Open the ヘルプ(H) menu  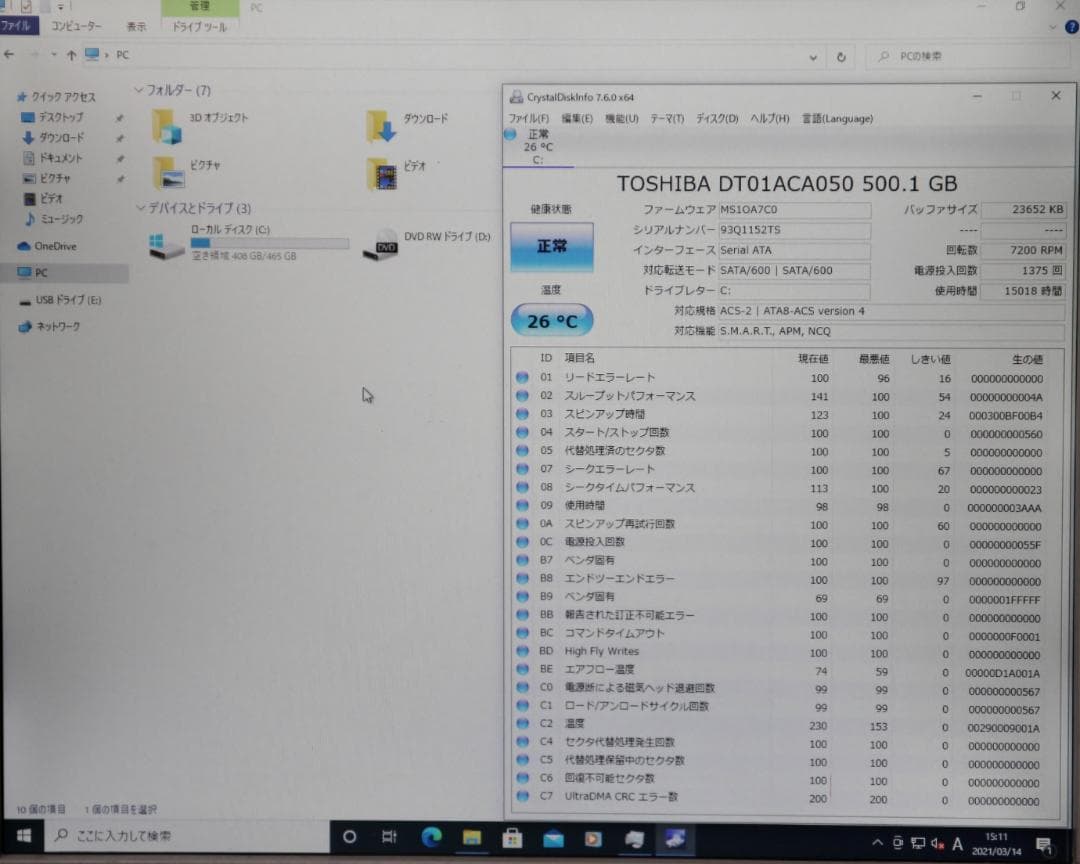pyautogui.click(x=769, y=119)
